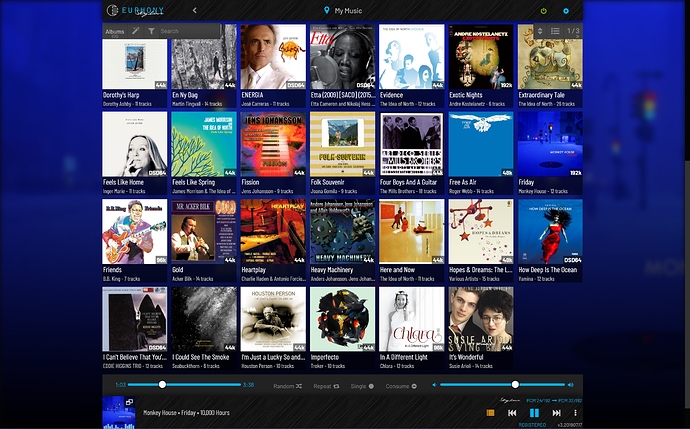This screenshot has height=429, width=690.
Task: Click the My Music location pin
Action: (327, 10)
